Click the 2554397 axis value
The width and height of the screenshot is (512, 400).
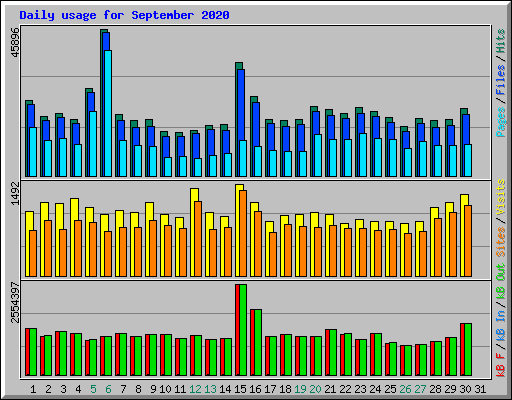pos(15,302)
